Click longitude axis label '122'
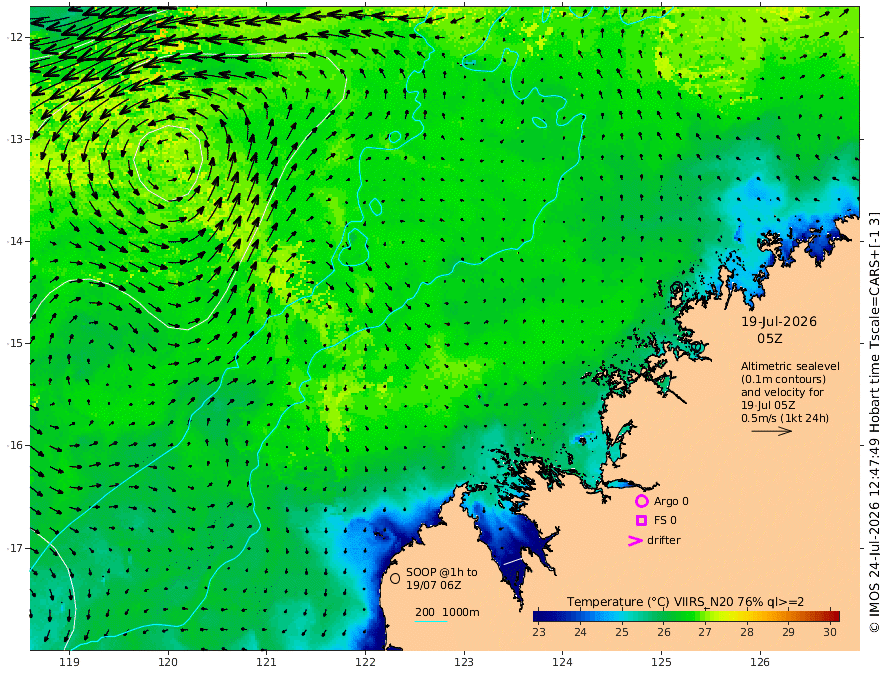The image size is (880, 680). [365, 662]
